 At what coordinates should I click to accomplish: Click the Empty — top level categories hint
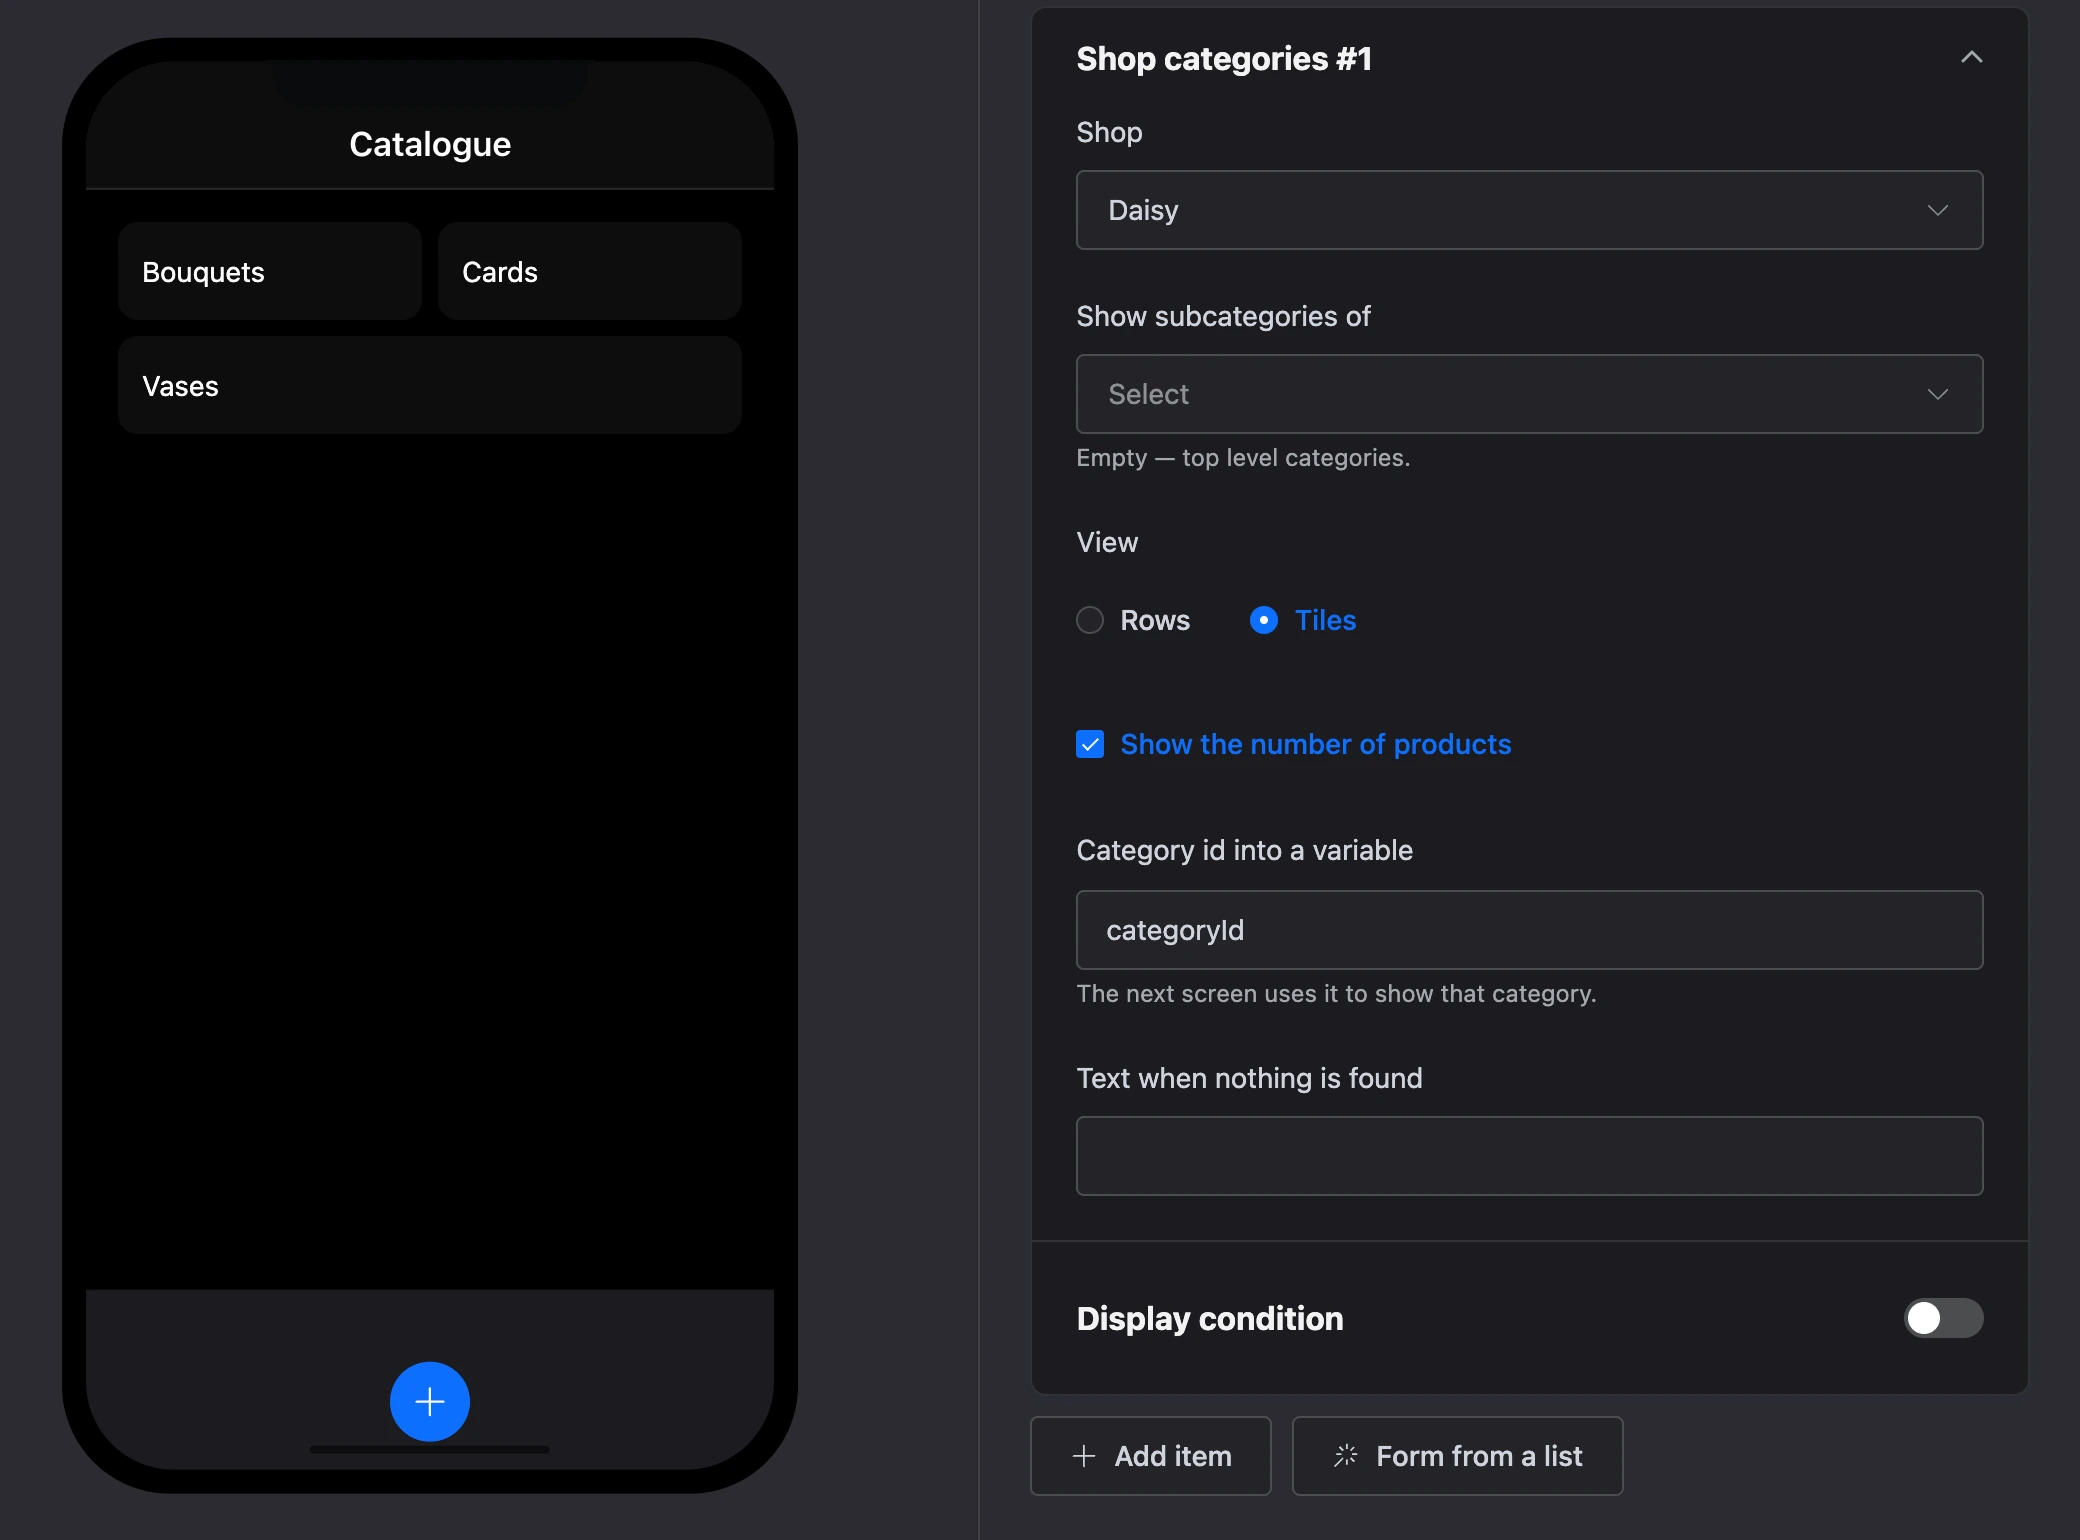(x=1243, y=458)
